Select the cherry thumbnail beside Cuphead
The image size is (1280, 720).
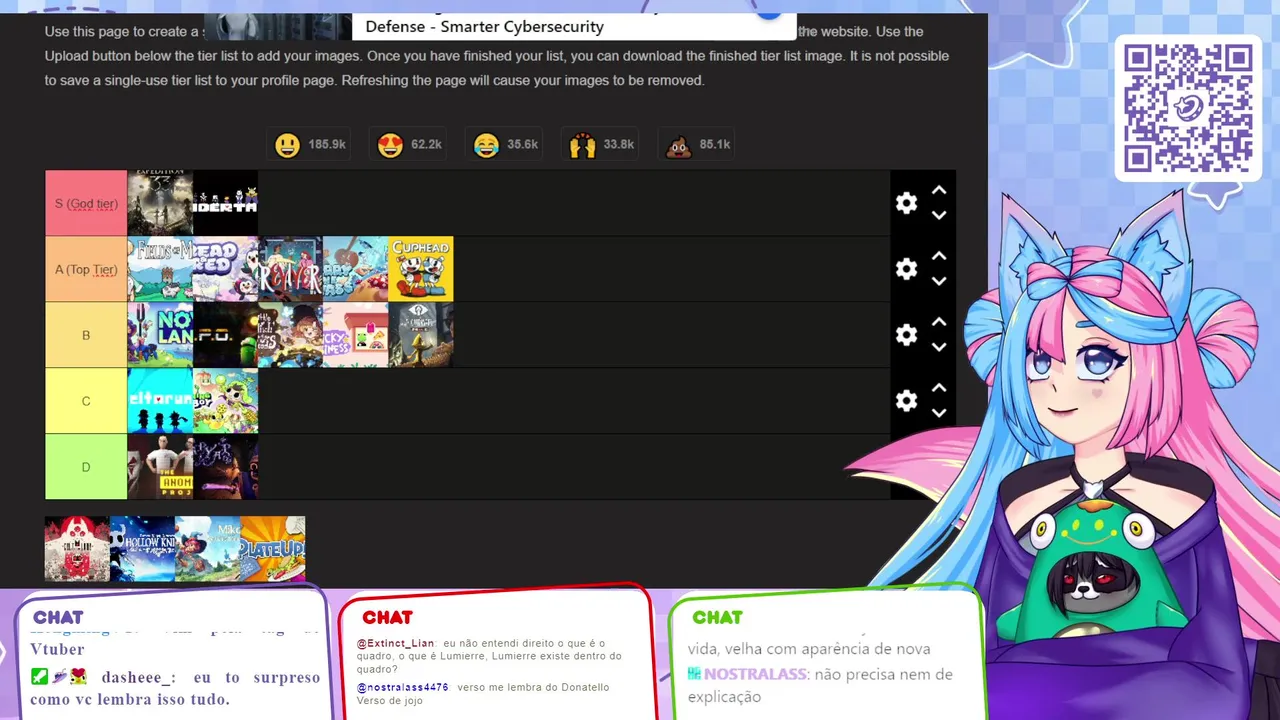point(356,269)
